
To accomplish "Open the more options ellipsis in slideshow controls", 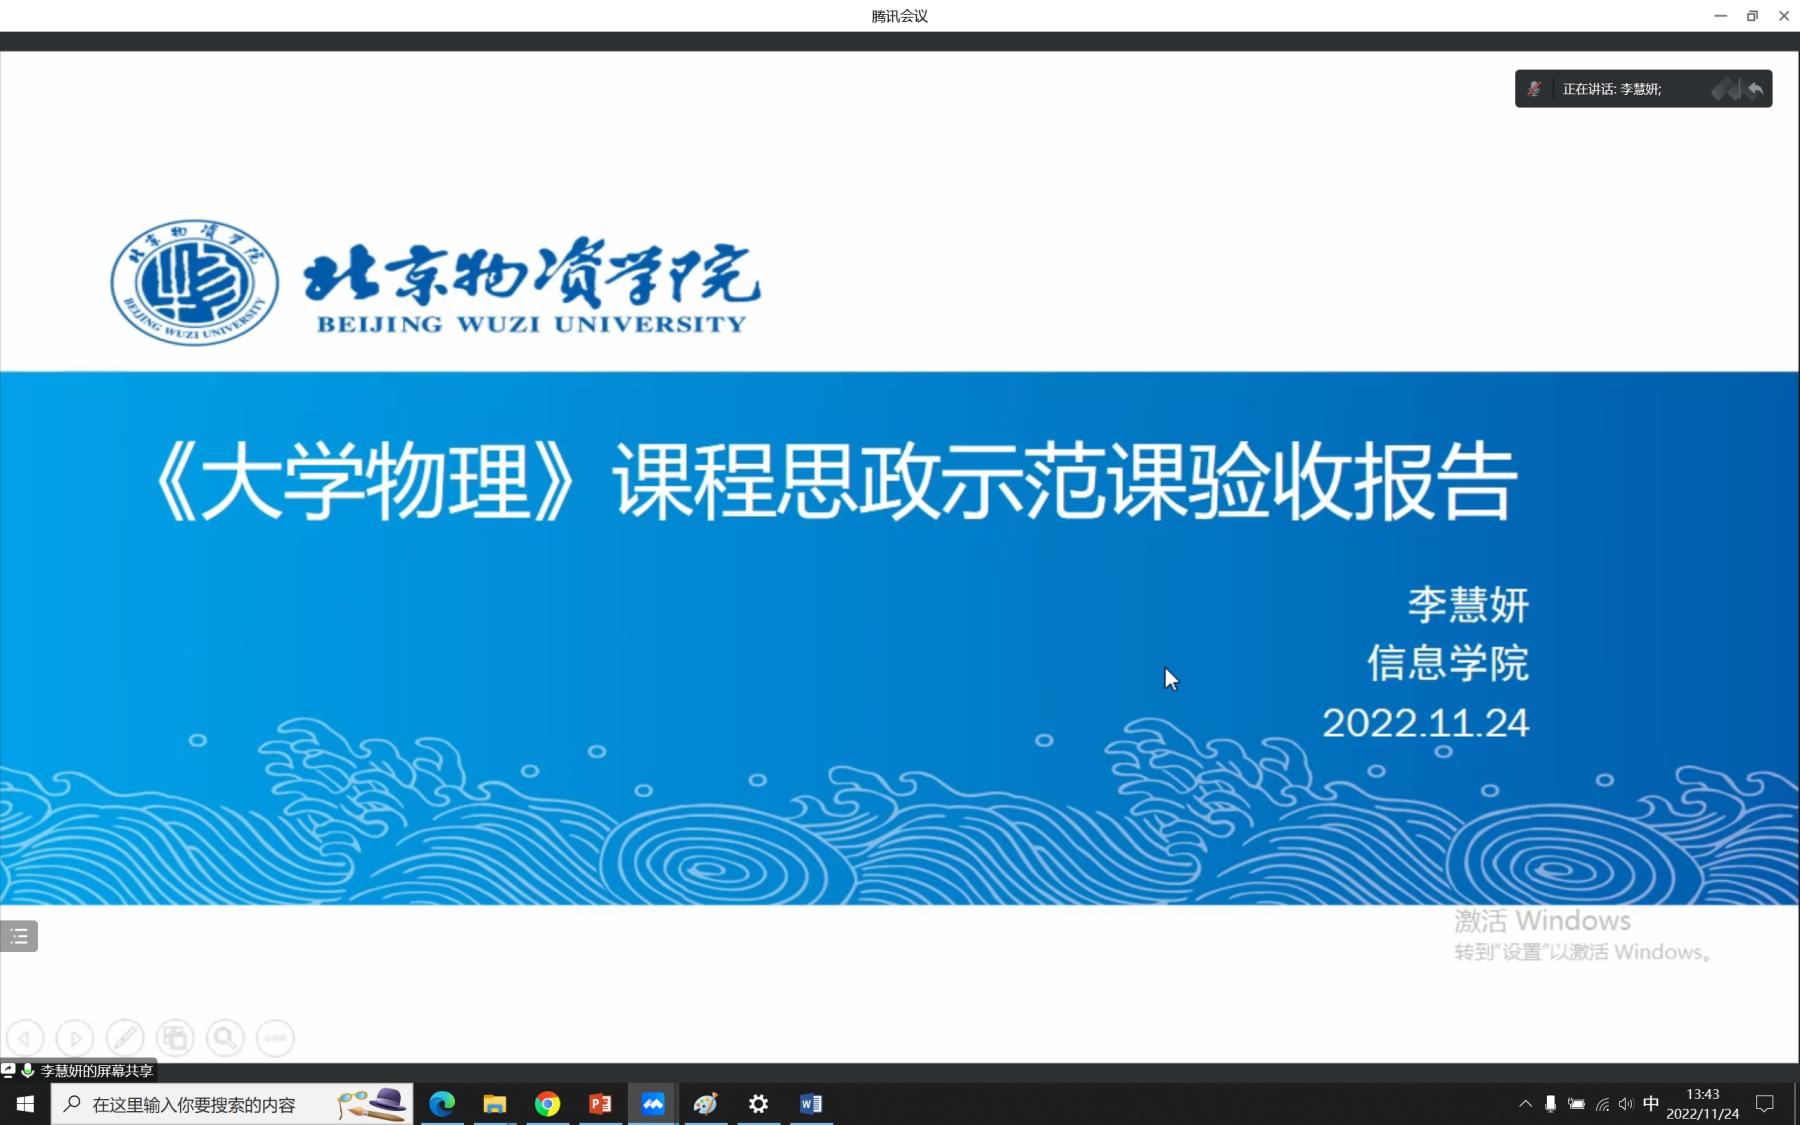I will tap(275, 1038).
